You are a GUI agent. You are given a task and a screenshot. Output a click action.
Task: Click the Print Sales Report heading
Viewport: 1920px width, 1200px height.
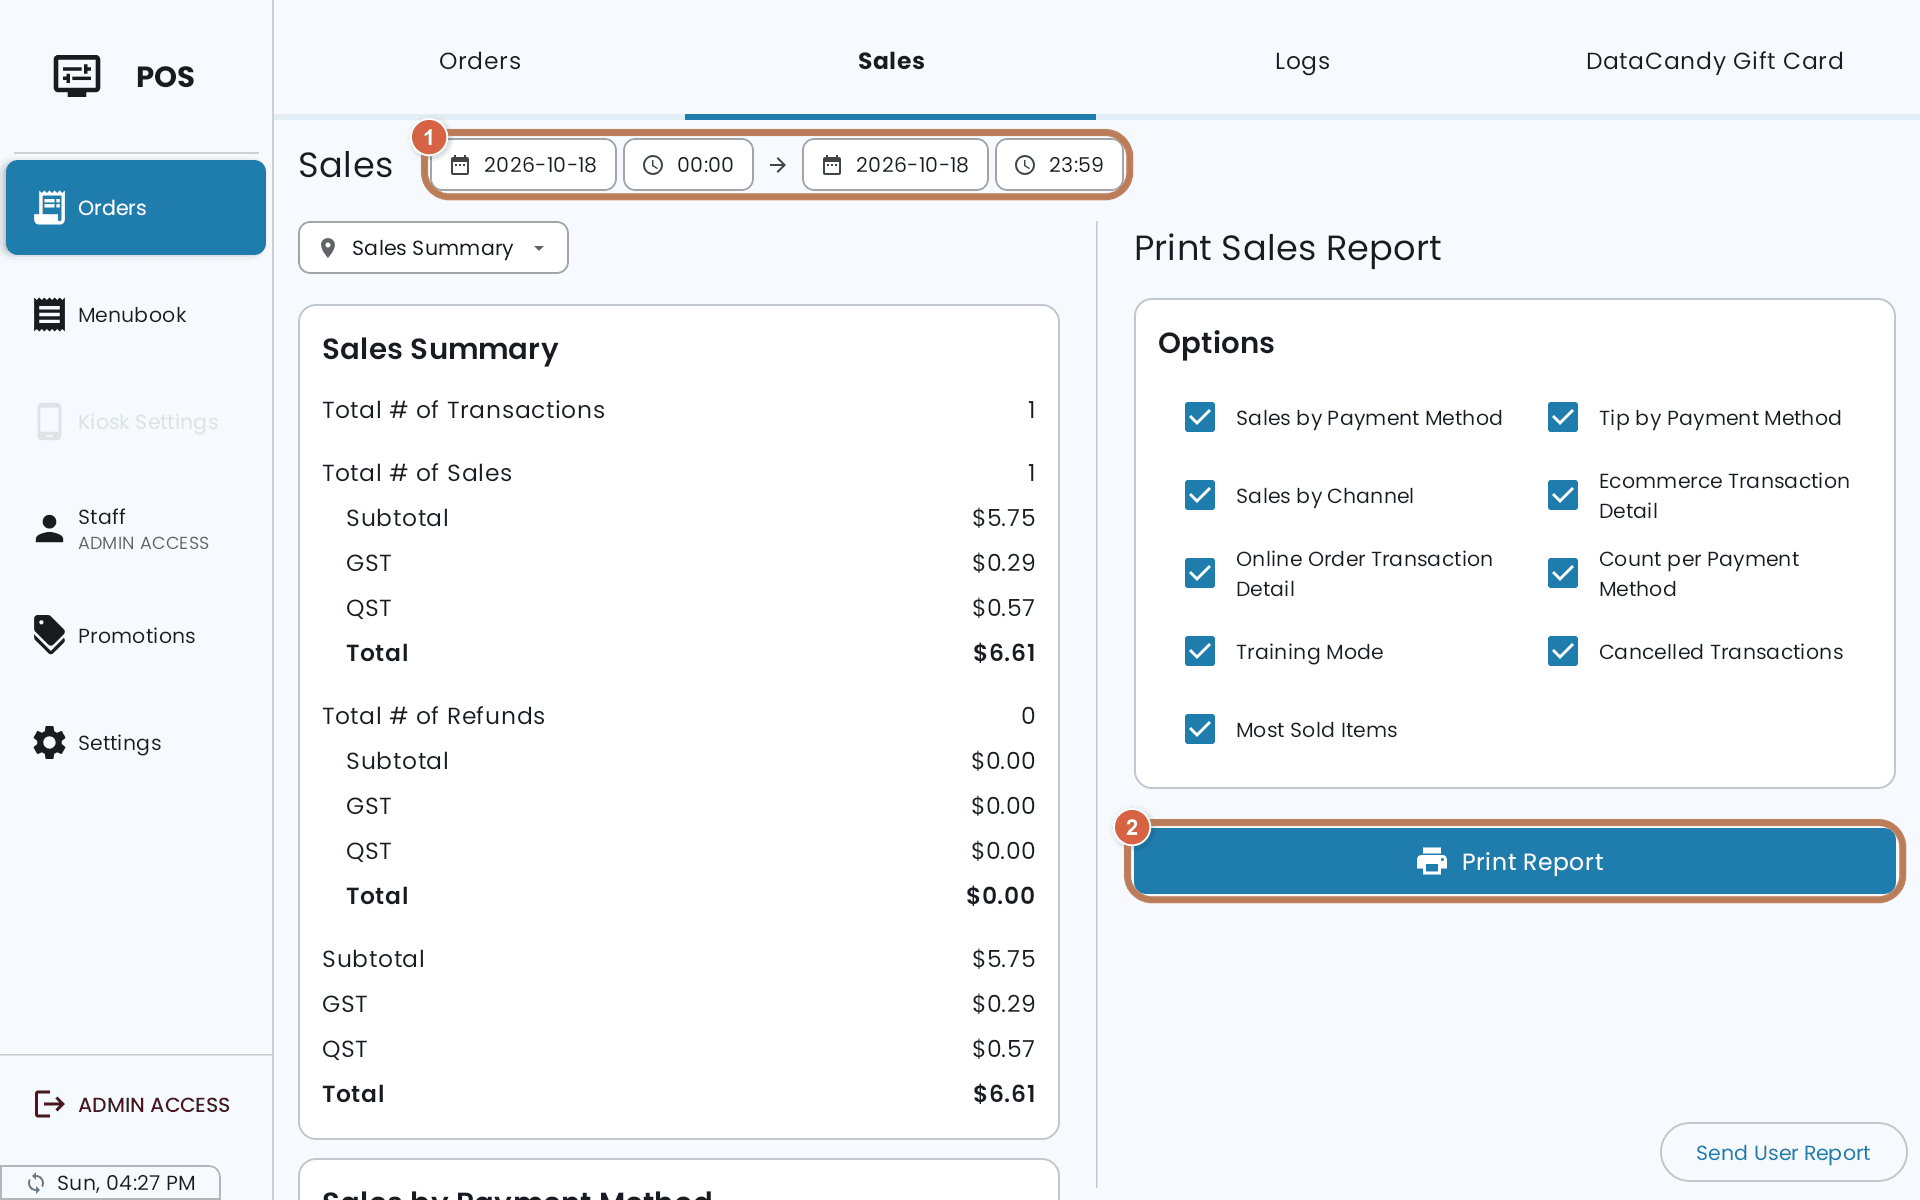point(1287,248)
